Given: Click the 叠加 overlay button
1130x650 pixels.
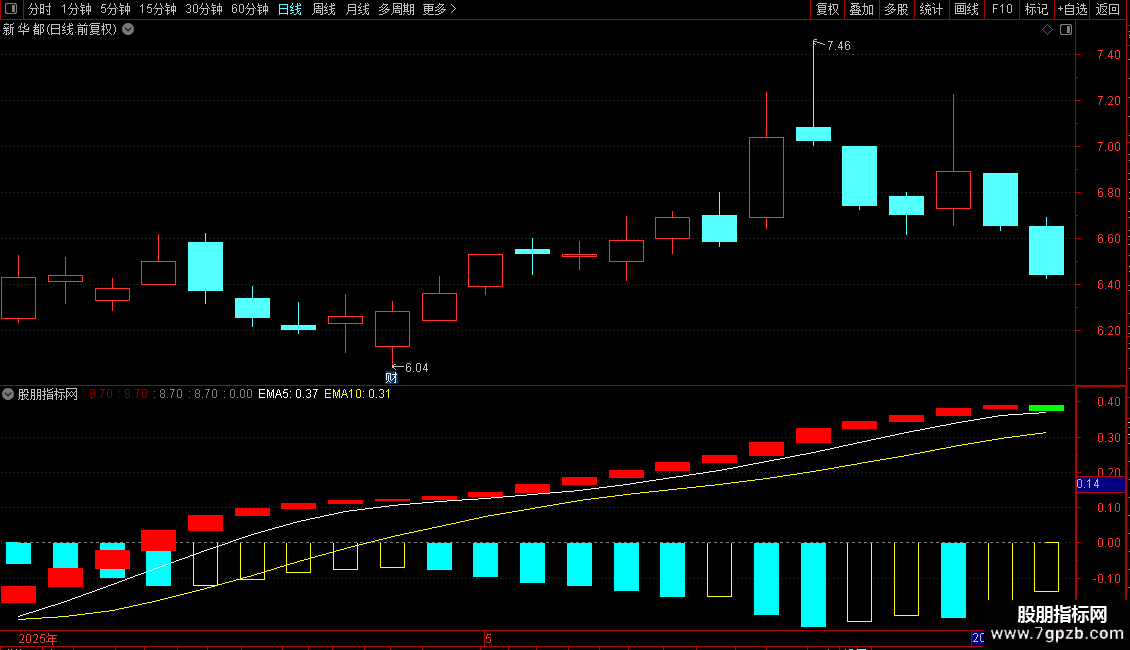Looking at the screenshot, I should click(861, 9).
